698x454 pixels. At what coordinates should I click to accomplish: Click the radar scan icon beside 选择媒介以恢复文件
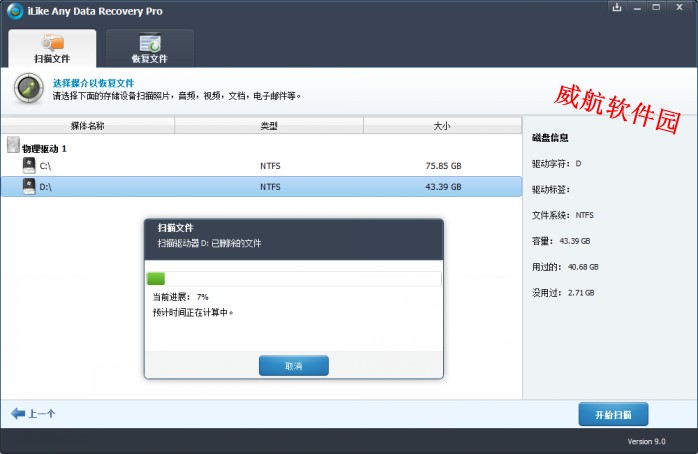[29, 89]
